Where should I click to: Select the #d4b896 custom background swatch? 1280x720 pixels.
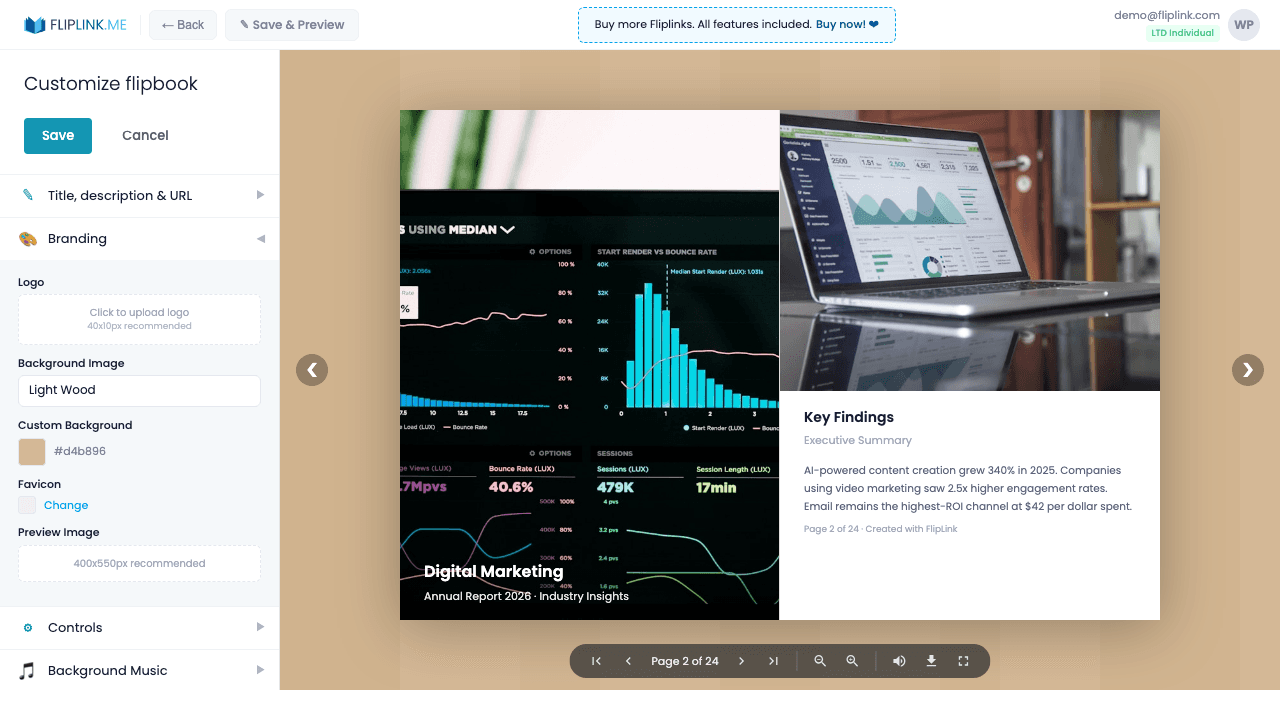pyautogui.click(x=30, y=451)
